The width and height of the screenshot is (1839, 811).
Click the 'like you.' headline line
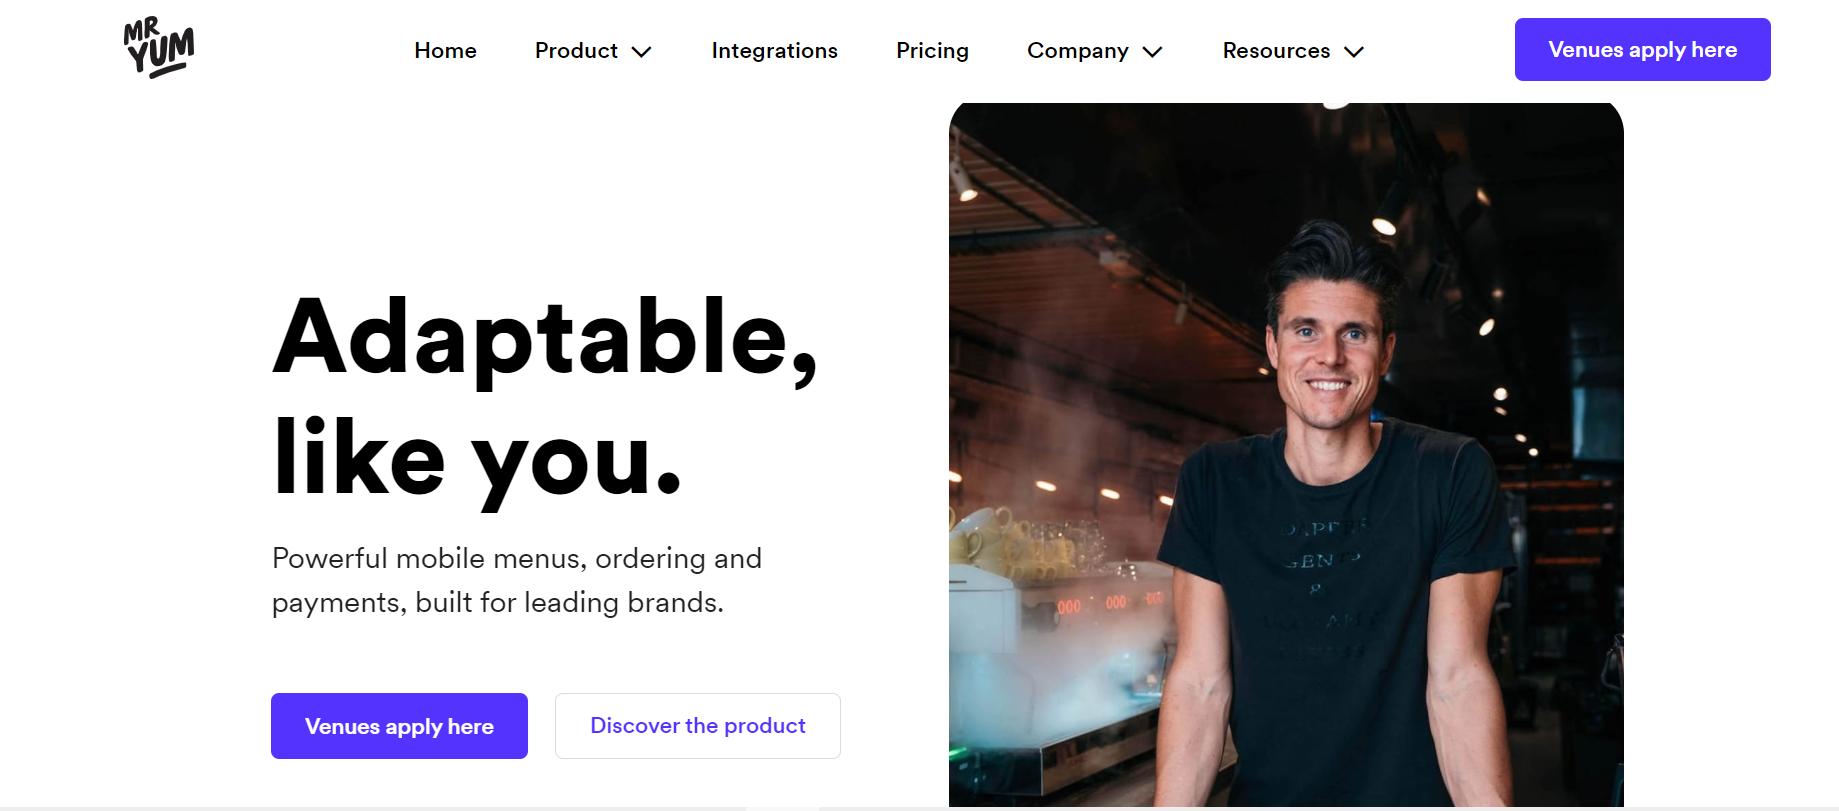tap(477, 459)
